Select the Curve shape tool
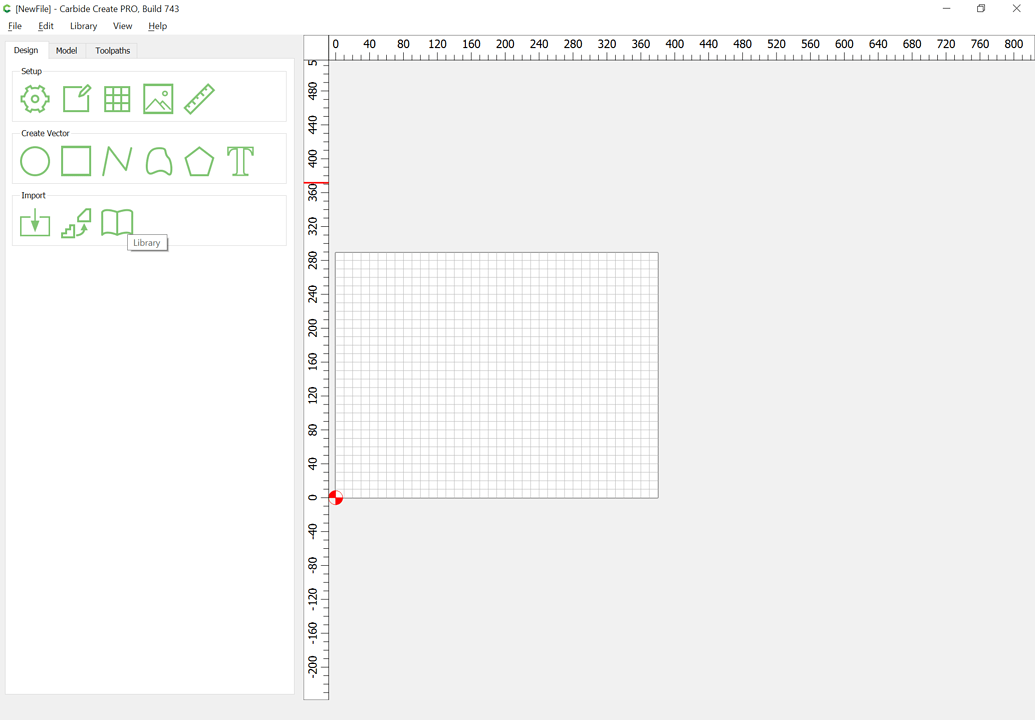The width and height of the screenshot is (1035, 720). coord(158,161)
